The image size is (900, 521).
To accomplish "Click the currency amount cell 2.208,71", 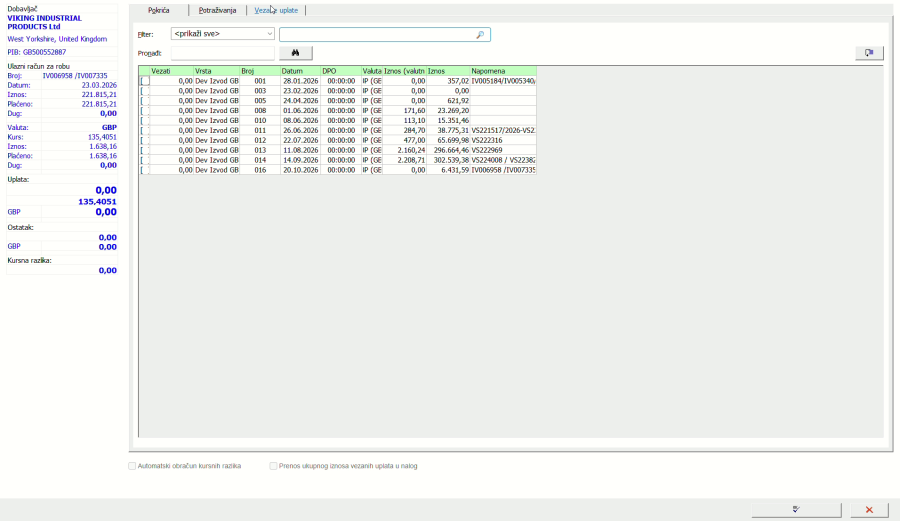I will (x=405, y=160).
